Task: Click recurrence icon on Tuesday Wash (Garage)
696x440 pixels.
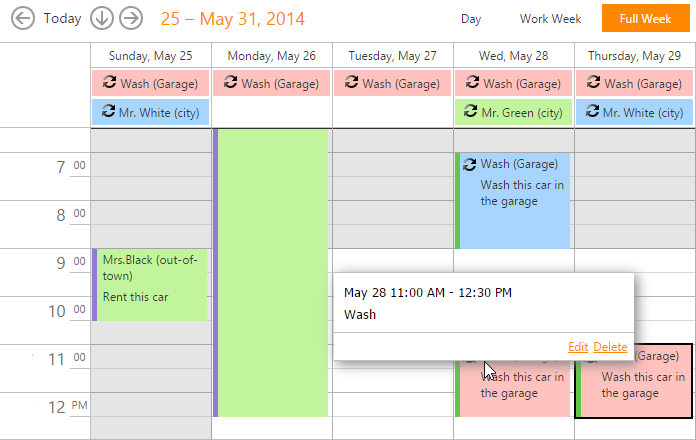Action: tap(352, 83)
